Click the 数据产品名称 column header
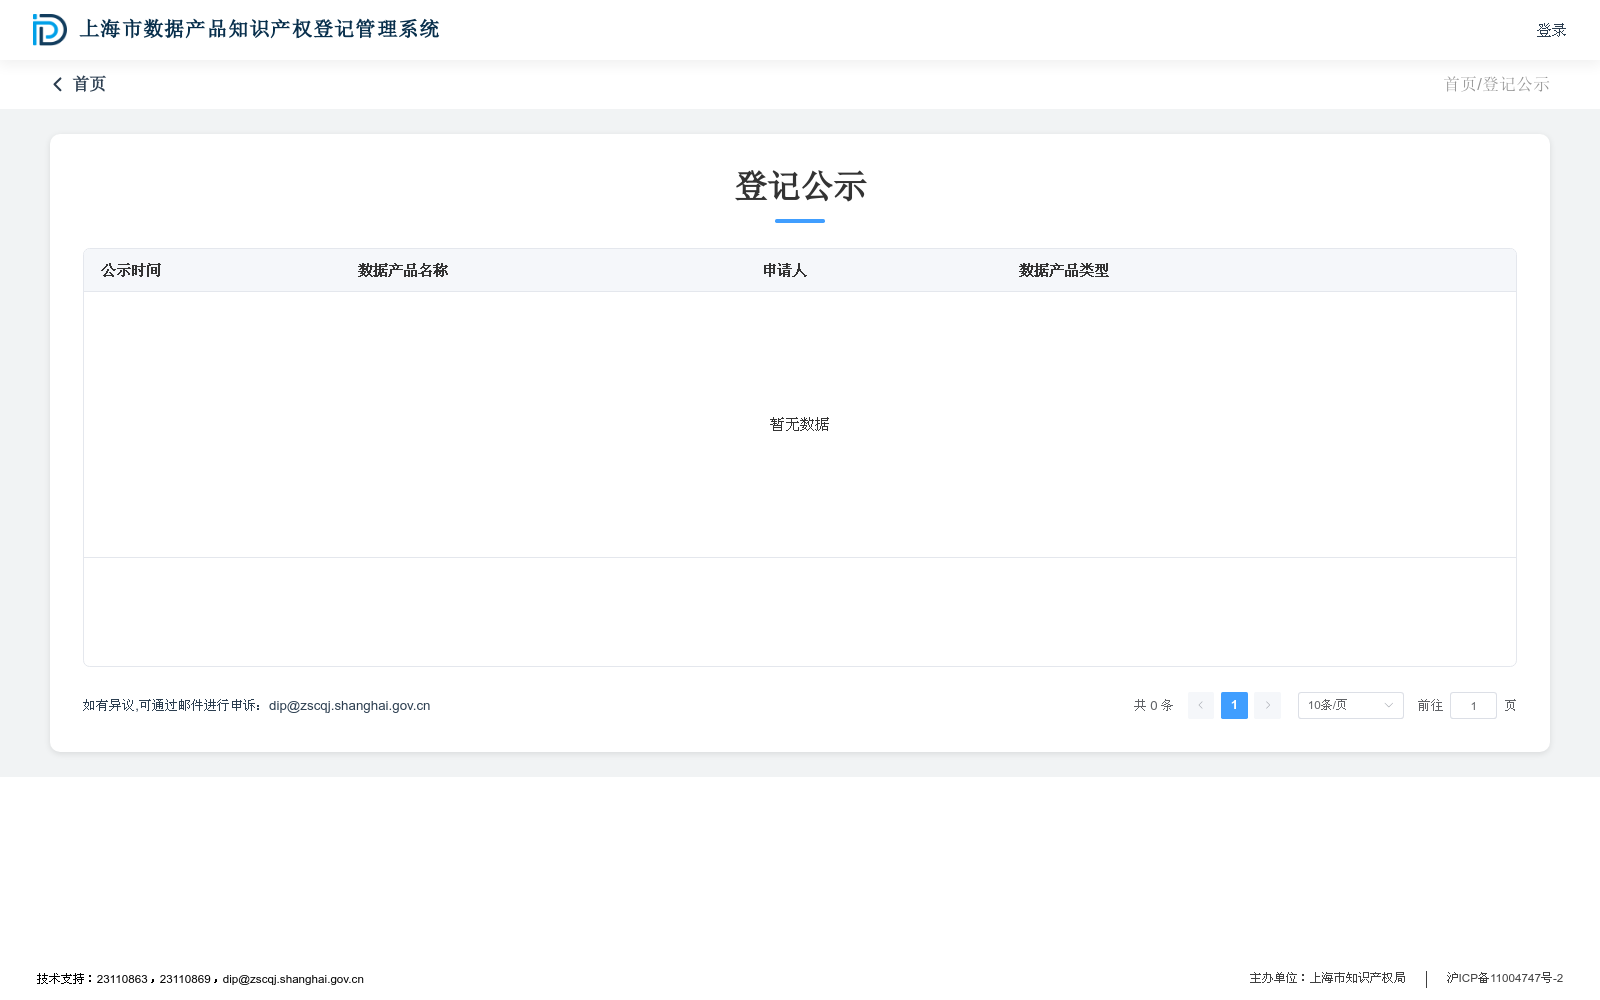 pyautogui.click(x=403, y=270)
